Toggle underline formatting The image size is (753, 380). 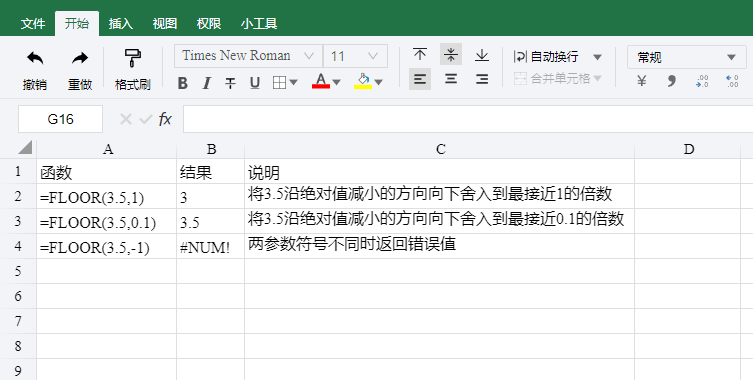[x=255, y=83]
